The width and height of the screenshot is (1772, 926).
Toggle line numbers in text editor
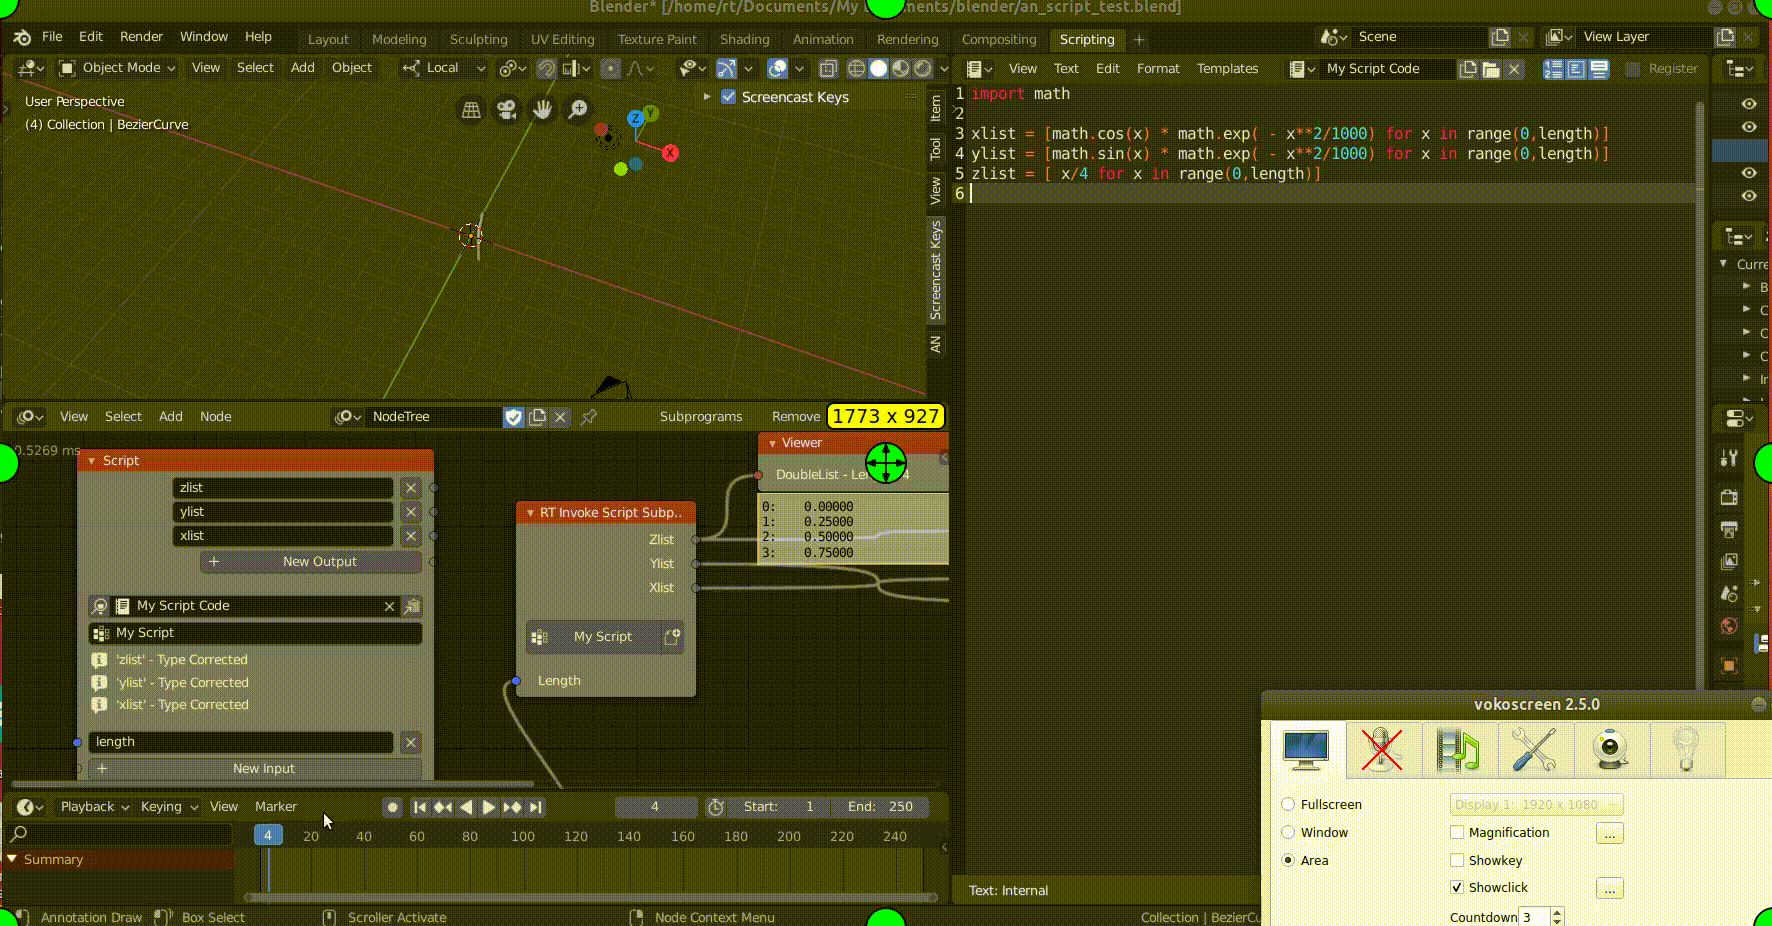(x=1553, y=69)
